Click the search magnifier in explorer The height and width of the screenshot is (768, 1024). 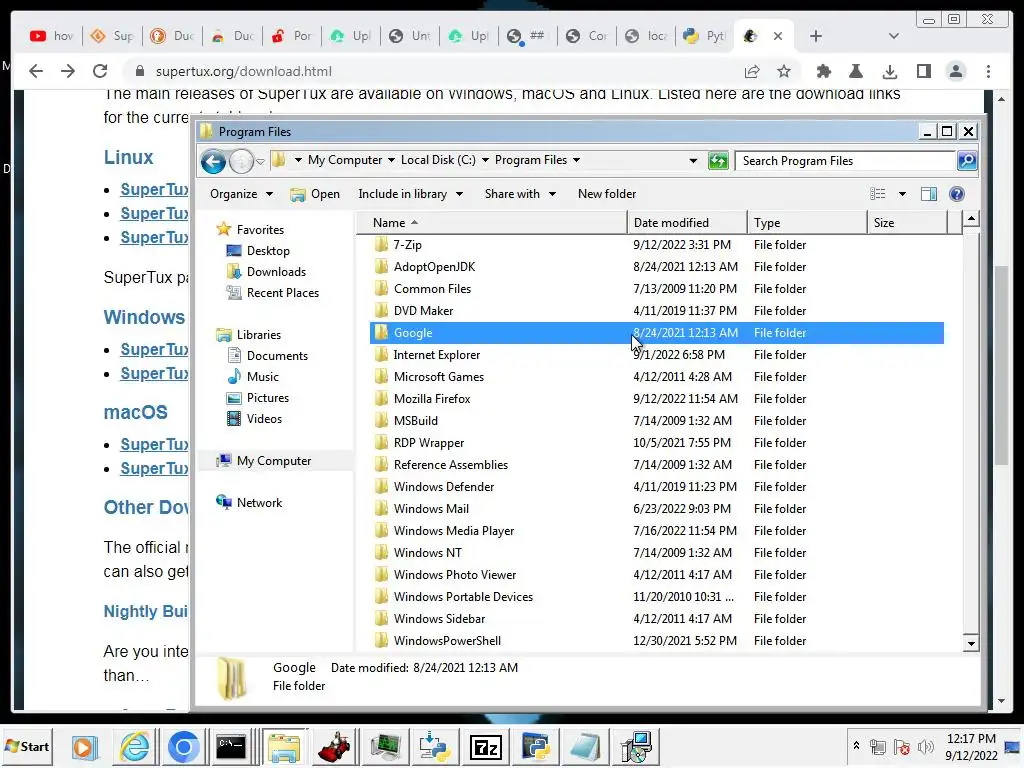pos(967,161)
